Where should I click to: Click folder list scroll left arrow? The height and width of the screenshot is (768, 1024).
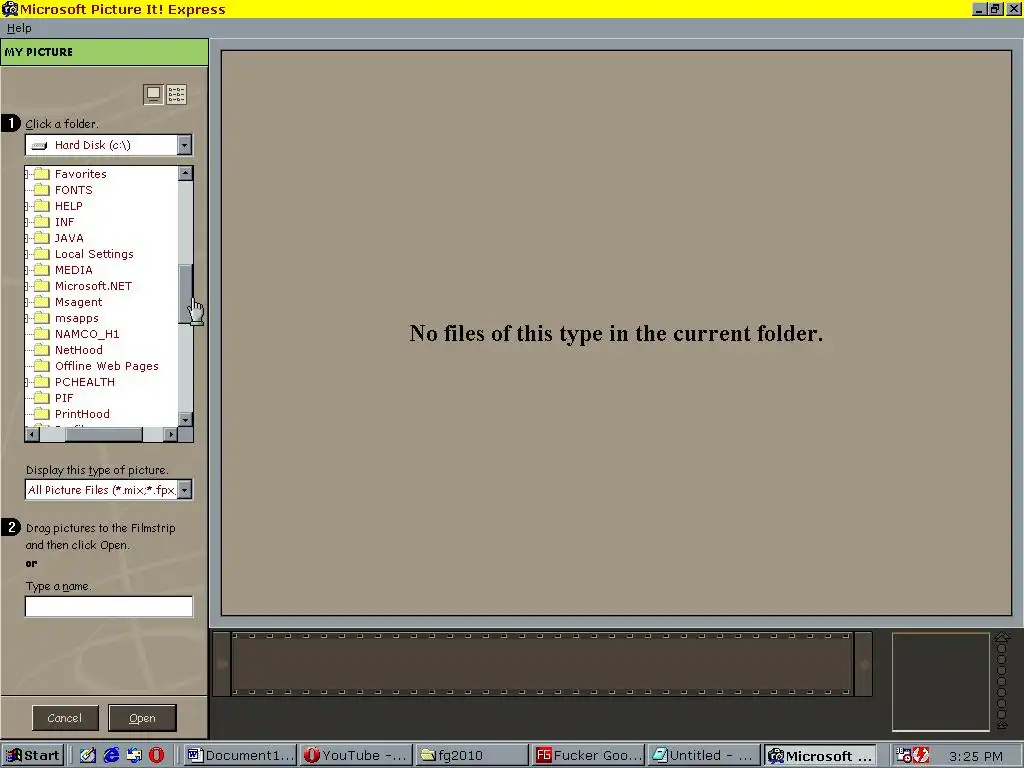click(32, 434)
